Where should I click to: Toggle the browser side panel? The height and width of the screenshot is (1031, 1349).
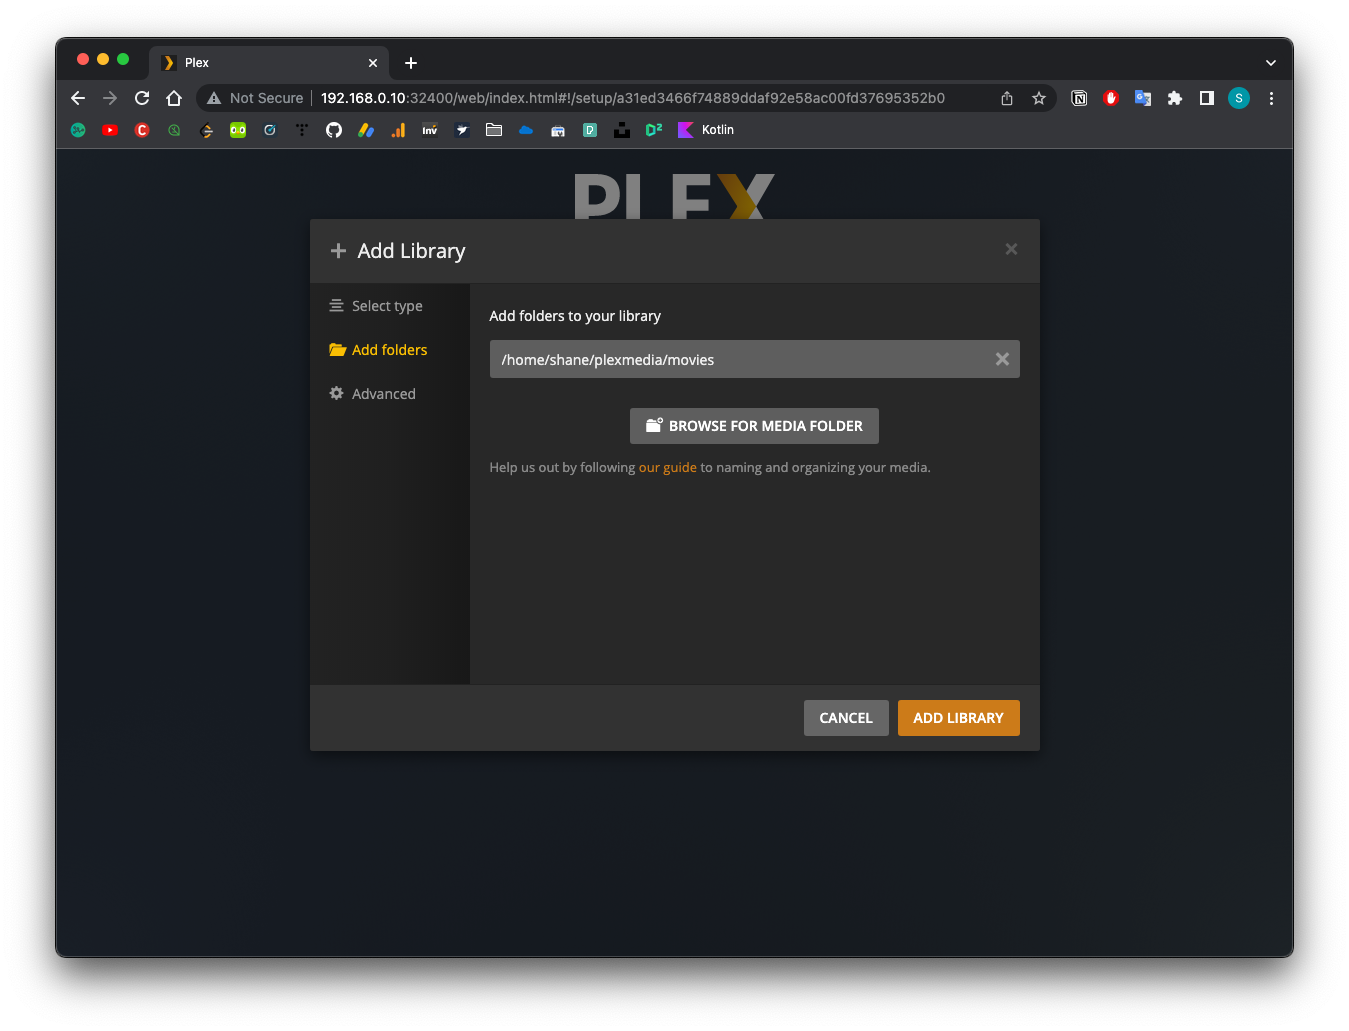pyautogui.click(x=1207, y=98)
